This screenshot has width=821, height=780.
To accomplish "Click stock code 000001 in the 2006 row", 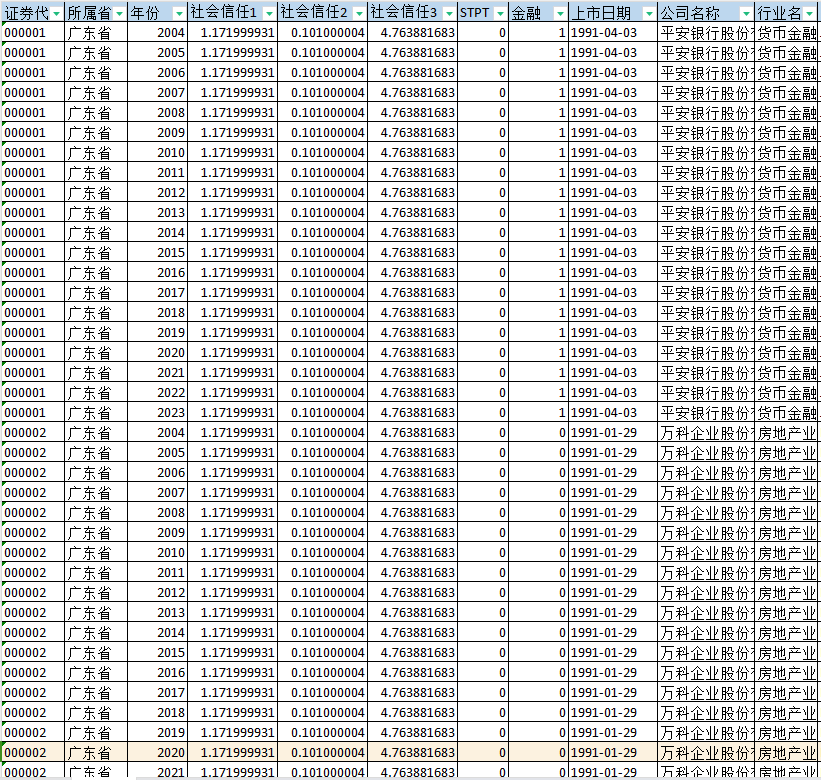I will coord(33,73).
